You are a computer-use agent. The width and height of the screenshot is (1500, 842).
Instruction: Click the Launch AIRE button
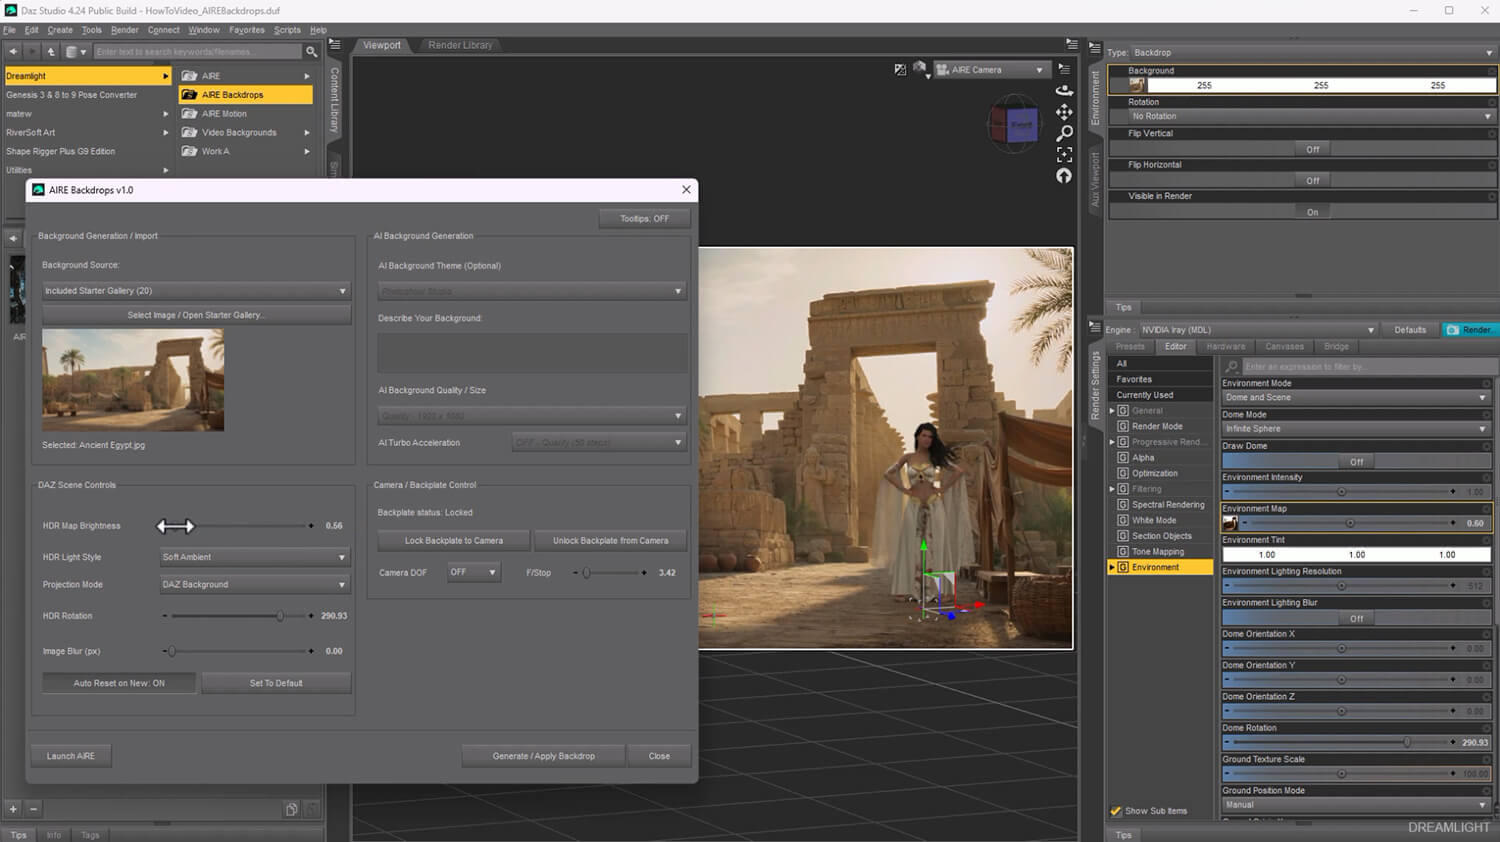point(71,756)
